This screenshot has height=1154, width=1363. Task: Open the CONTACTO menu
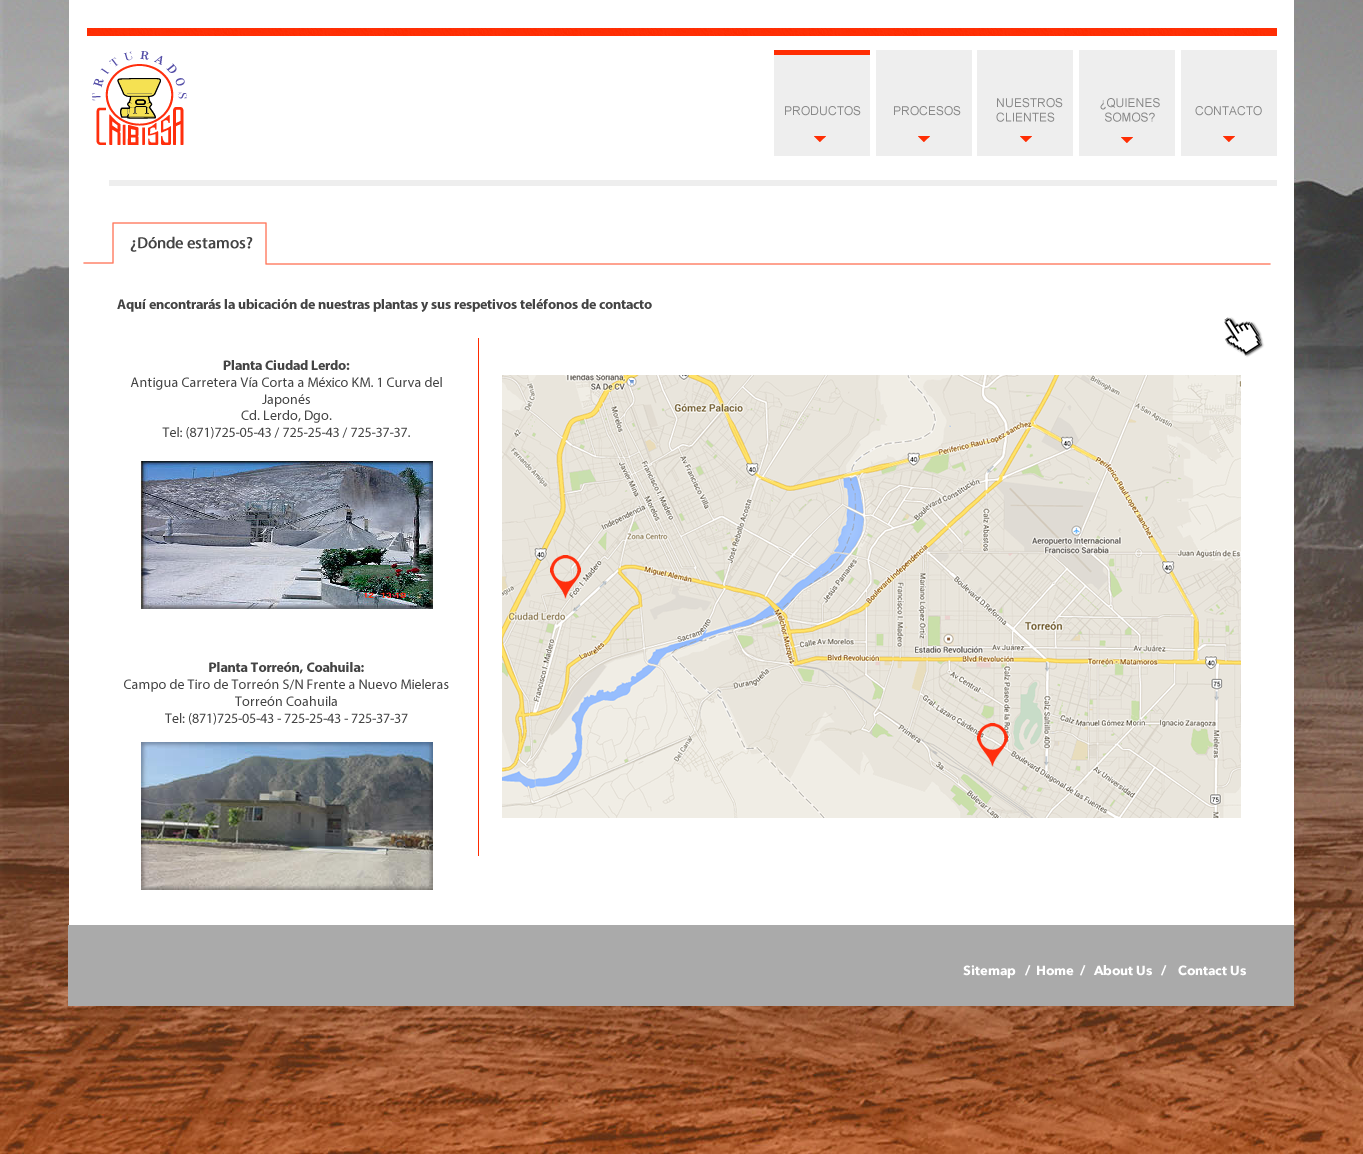(1229, 103)
